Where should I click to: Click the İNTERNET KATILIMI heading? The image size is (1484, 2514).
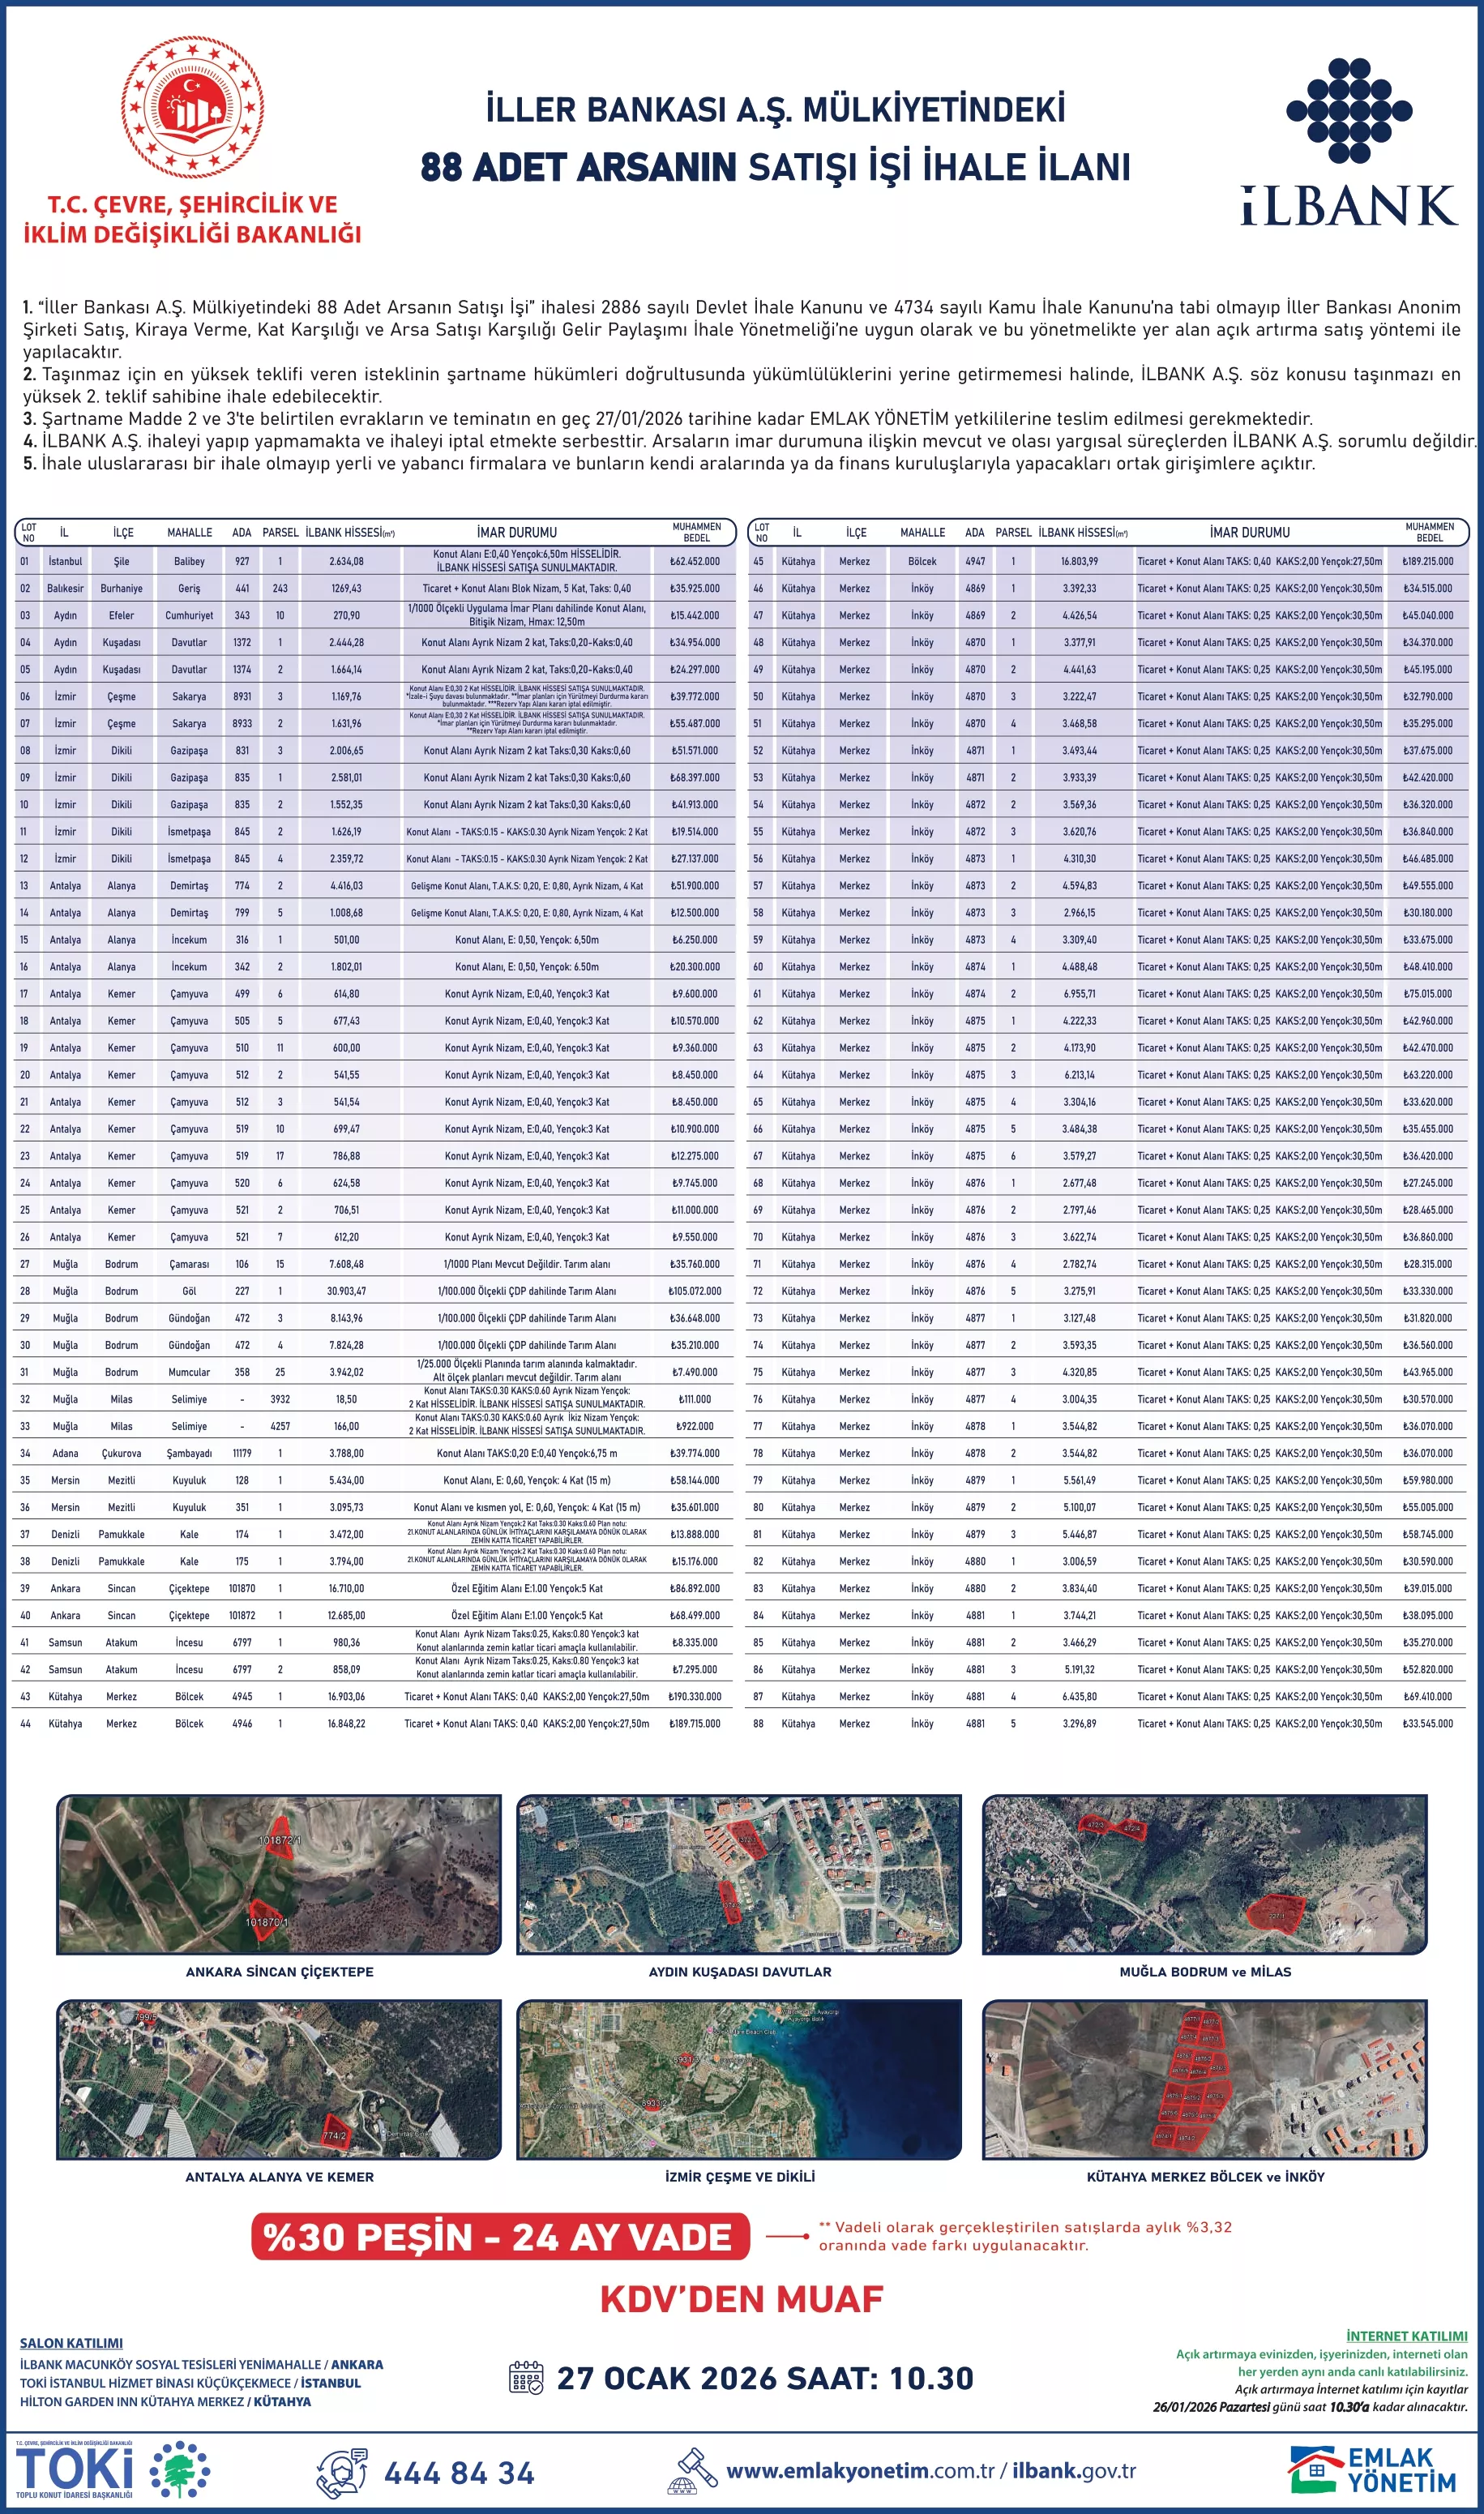point(1406,2336)
